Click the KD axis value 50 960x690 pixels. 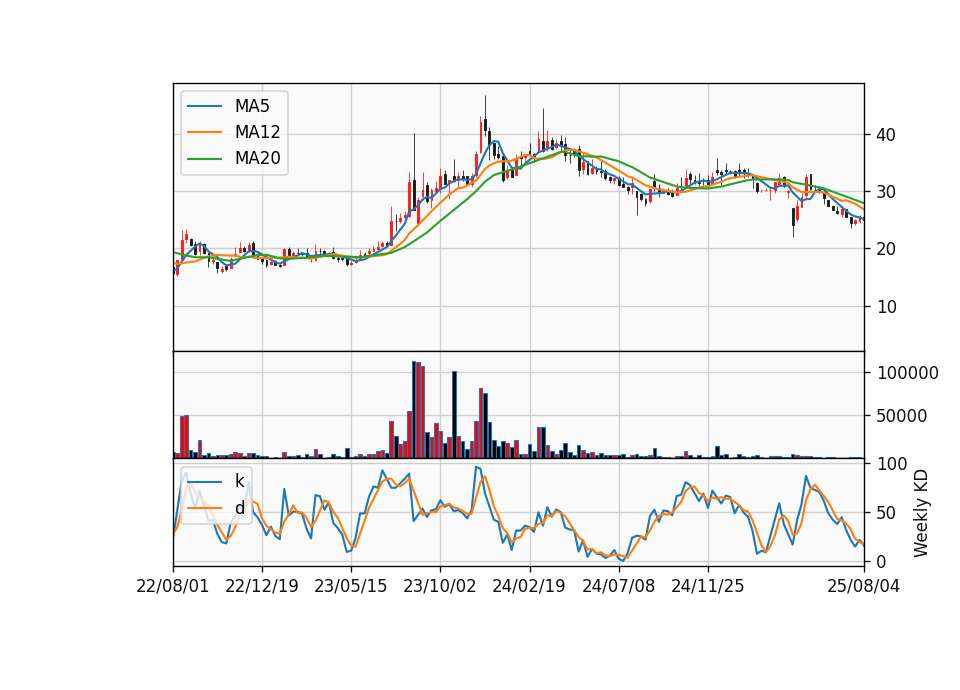886,513
